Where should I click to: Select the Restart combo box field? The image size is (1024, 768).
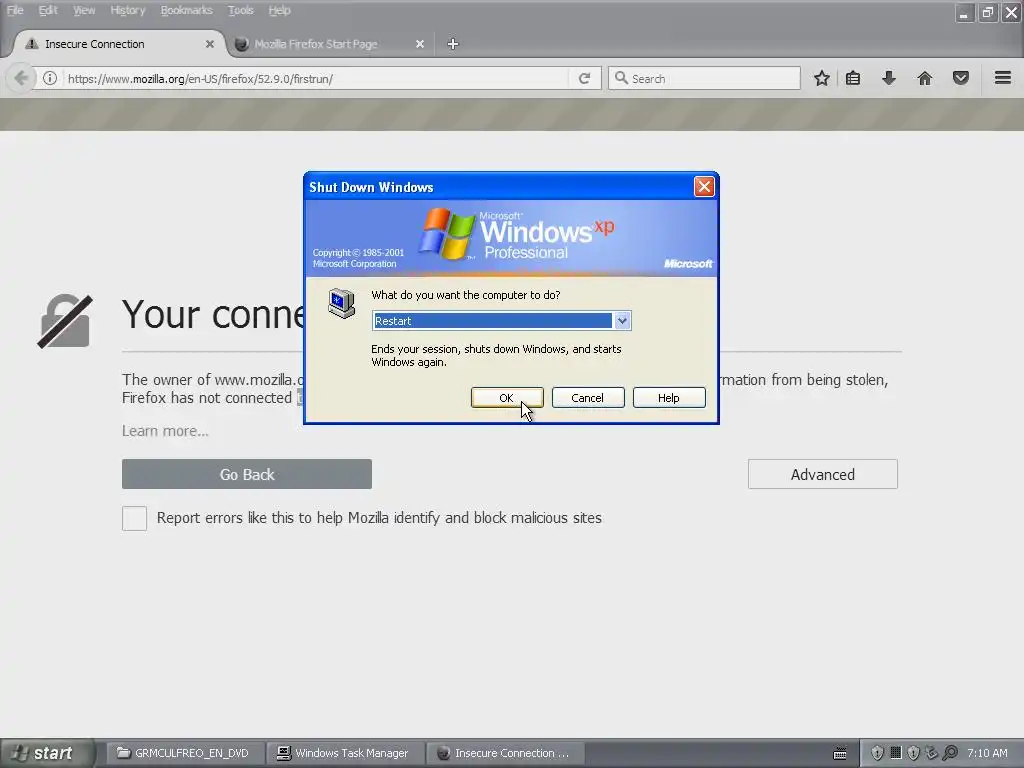[x=502, y=321]
